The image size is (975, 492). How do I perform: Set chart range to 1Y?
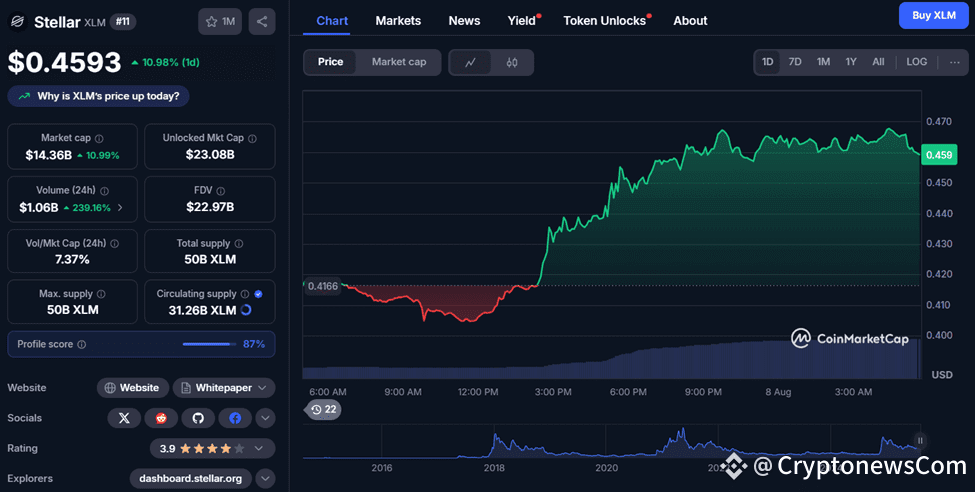pyautogui.click(x=851, y=62)
